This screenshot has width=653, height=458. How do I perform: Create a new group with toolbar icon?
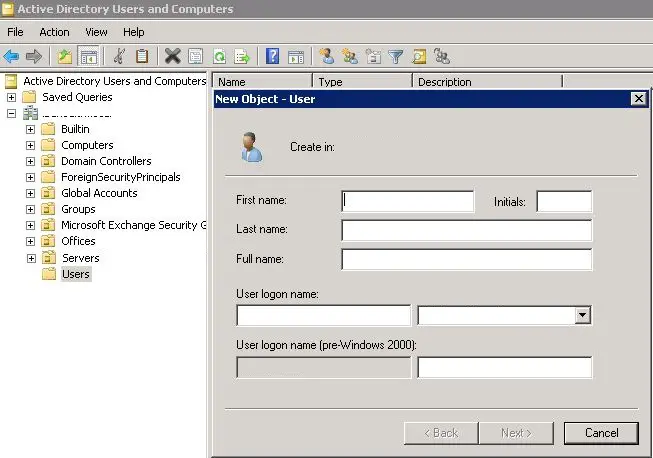[349, 56]
